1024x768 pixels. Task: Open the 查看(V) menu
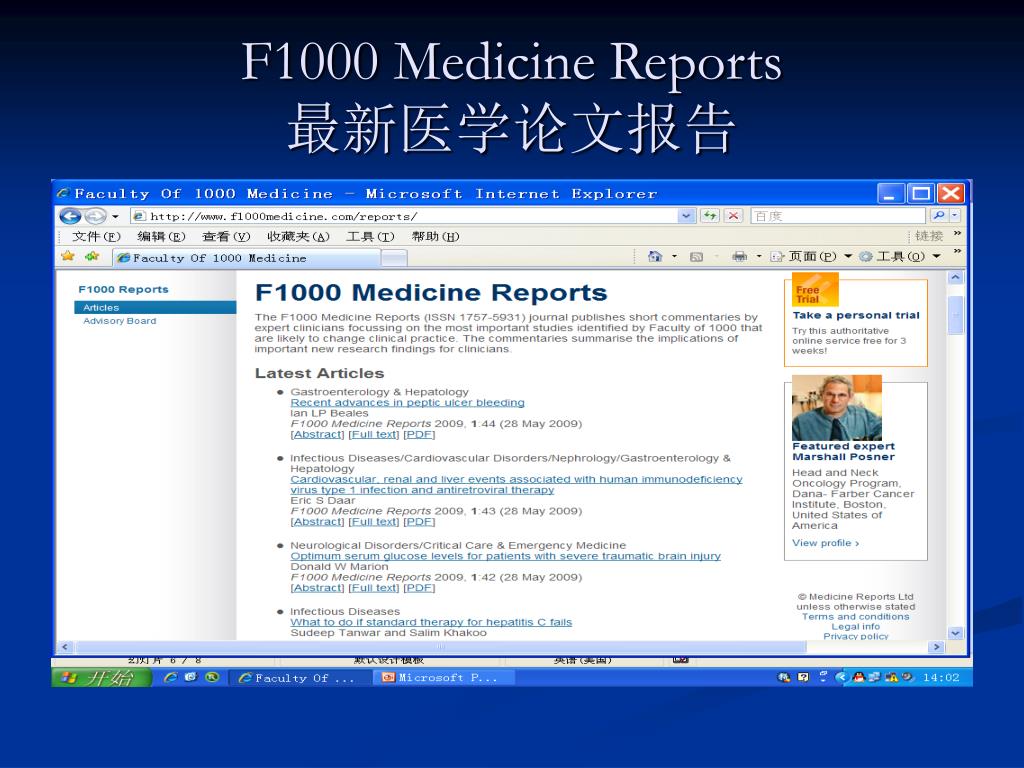pos(226,236)
